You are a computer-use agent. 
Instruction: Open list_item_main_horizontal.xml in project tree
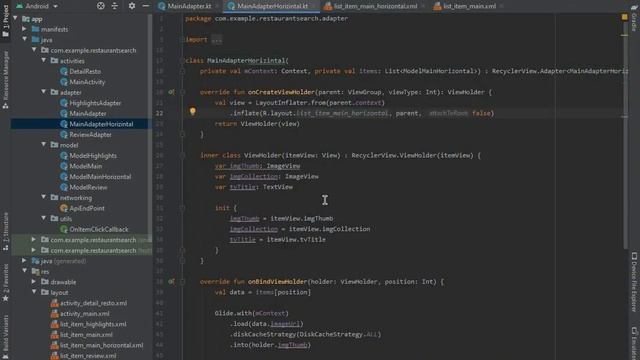(x=101, y=345)
